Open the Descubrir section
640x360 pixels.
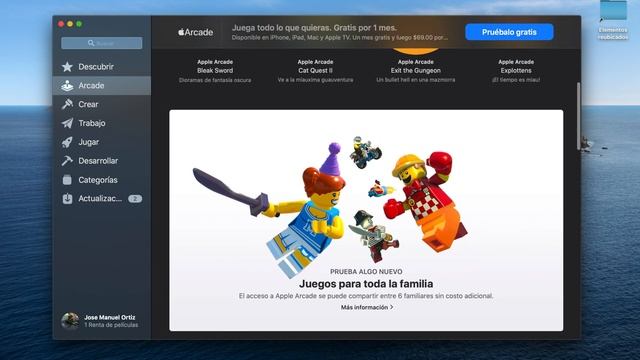[102, 67]
